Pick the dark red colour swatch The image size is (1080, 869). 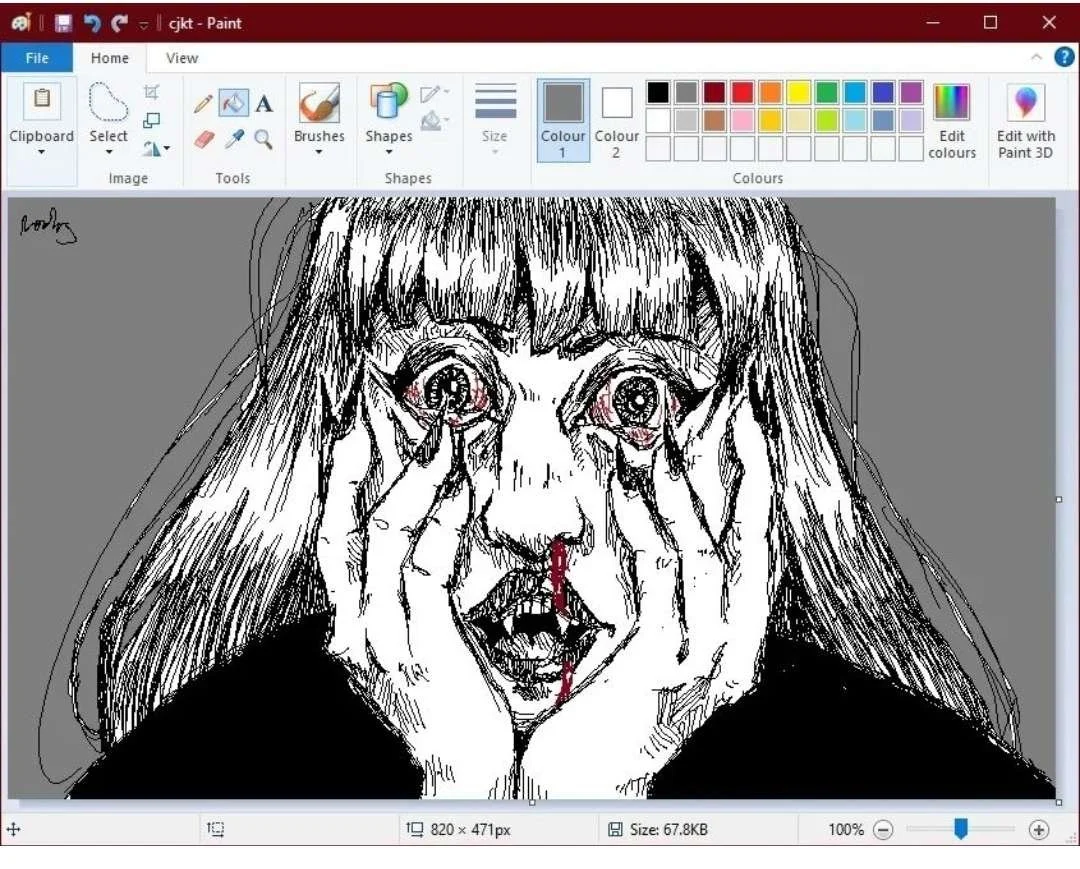point(714,92)
